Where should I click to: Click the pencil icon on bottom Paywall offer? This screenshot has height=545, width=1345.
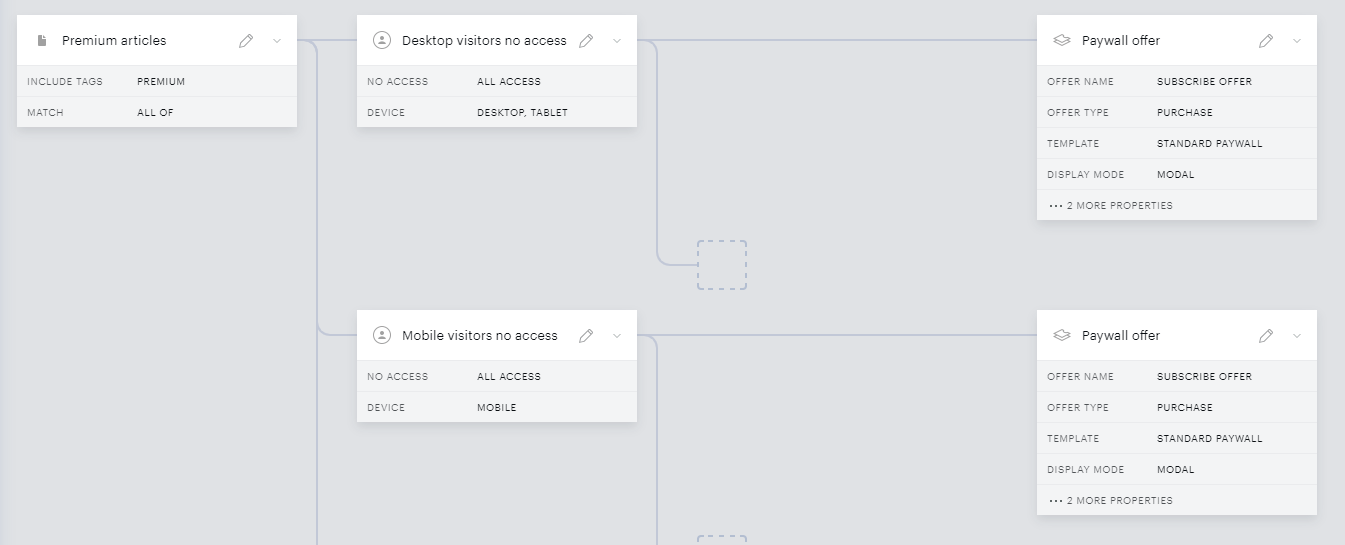[1266, 336]
